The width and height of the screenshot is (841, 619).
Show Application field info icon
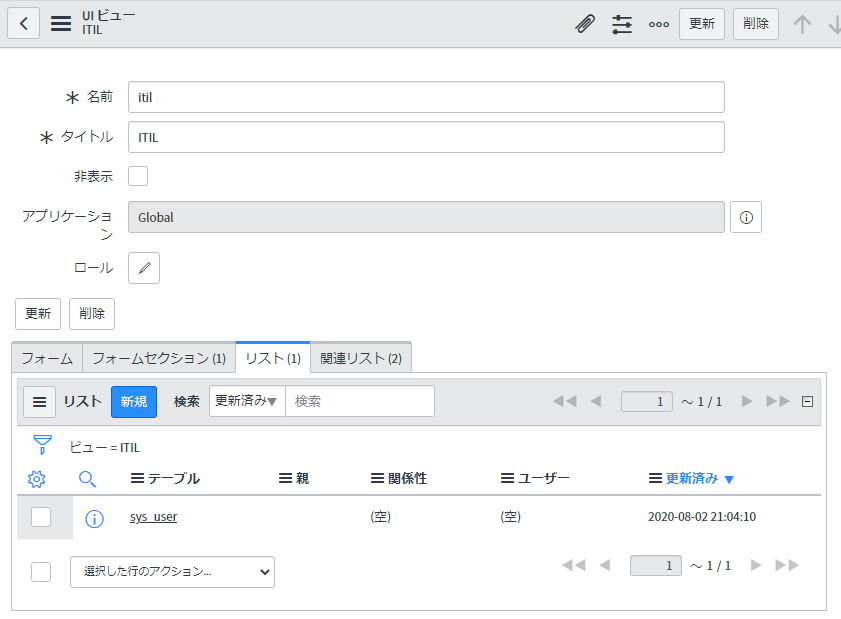746,217
